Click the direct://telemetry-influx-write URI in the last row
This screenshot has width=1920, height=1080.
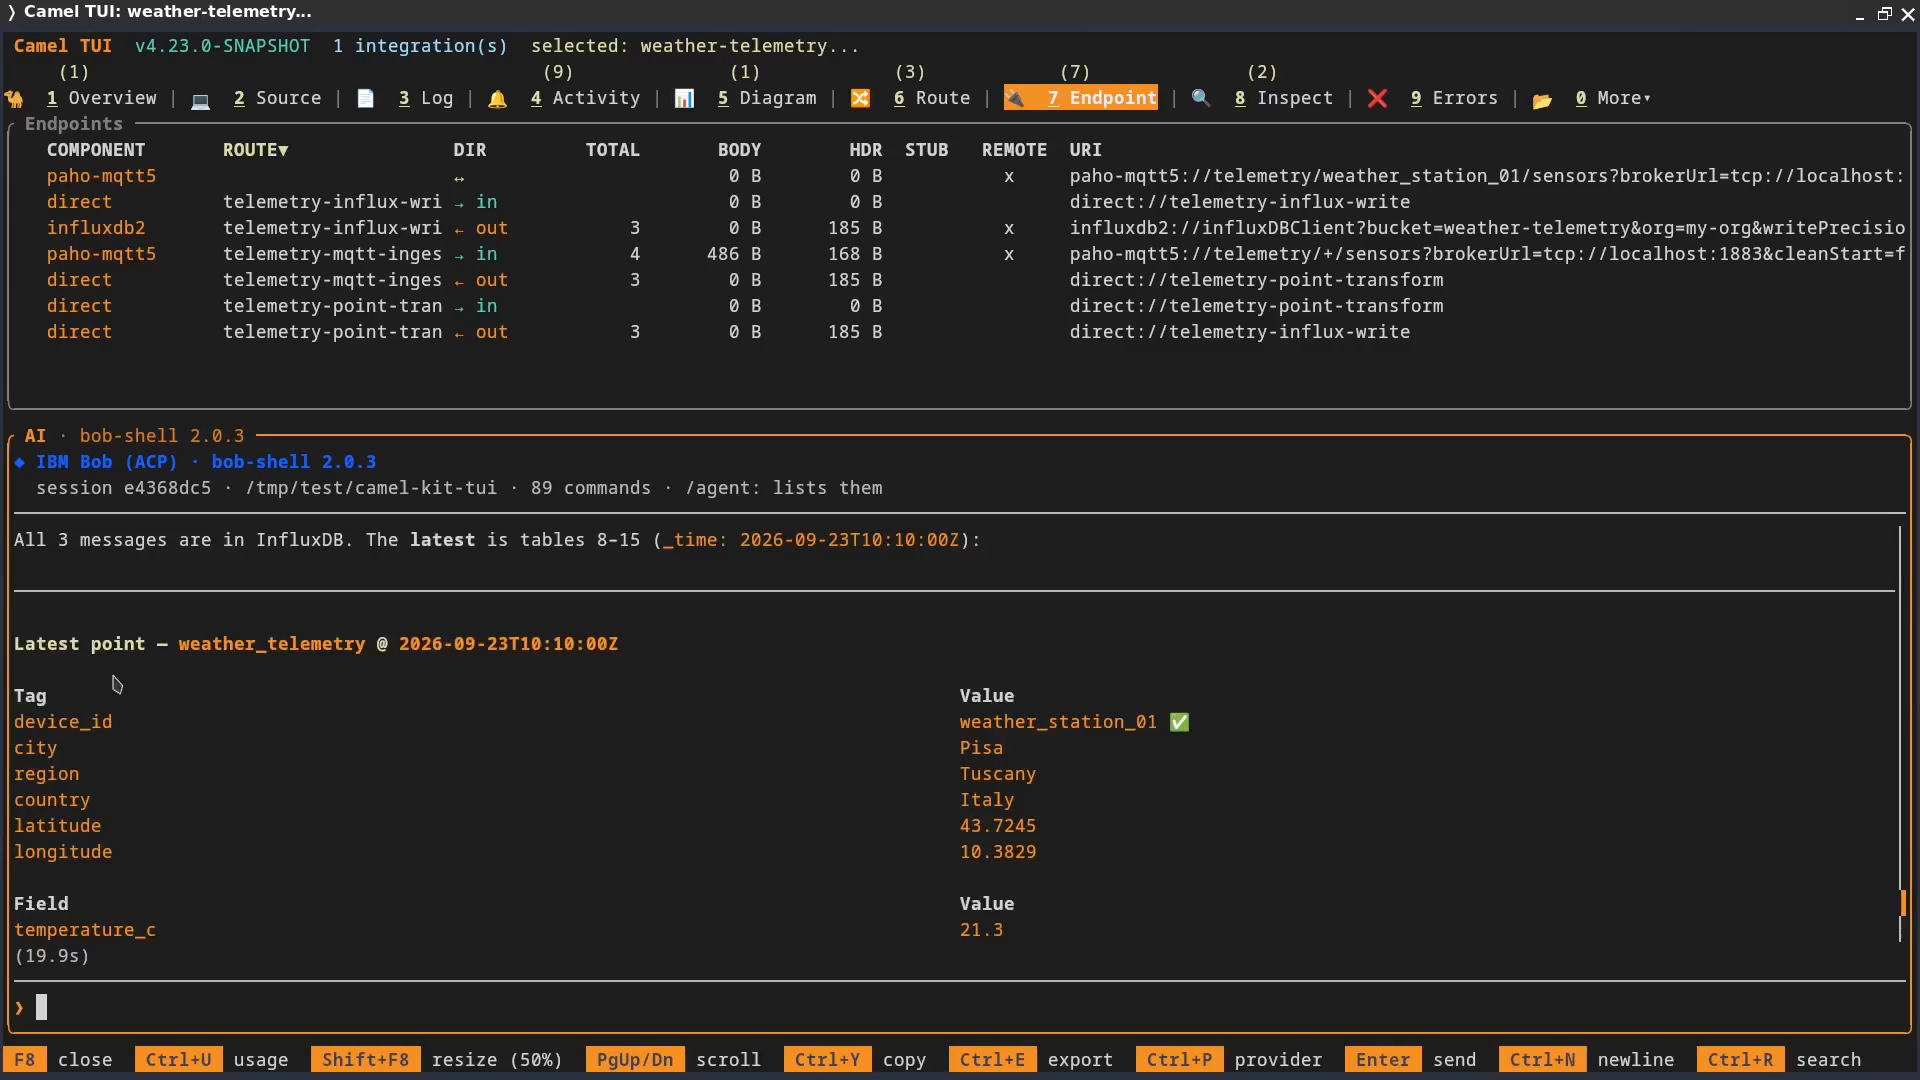tap(1239, 332)
